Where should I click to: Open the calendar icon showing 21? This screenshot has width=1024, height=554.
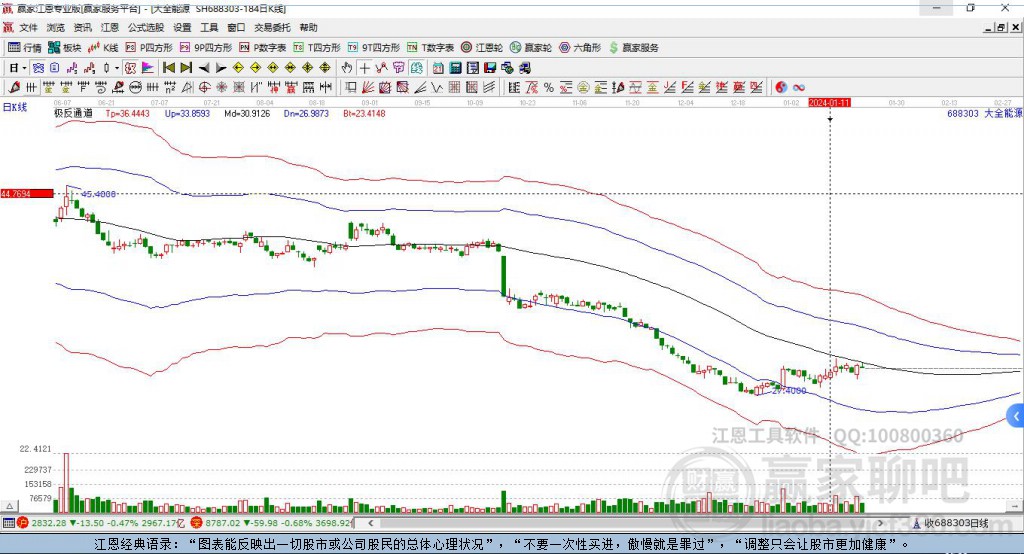point(438,68)
